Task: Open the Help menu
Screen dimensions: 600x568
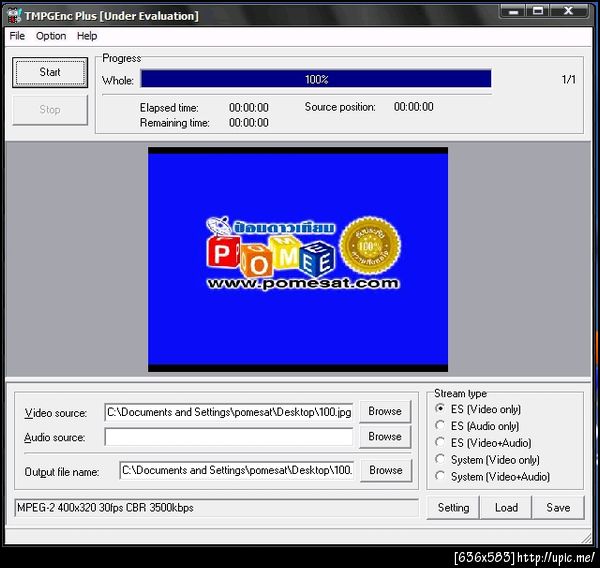Action: [x=87, y=36]
